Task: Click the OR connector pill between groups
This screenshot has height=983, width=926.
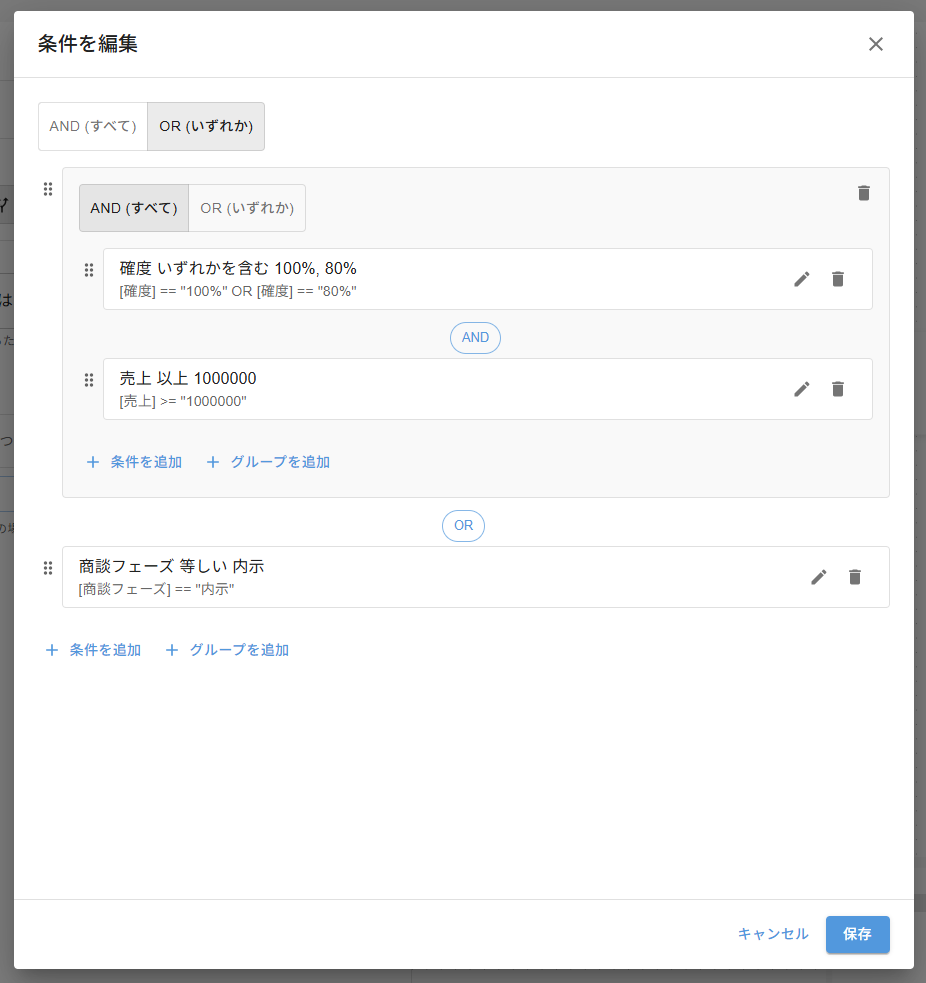Action: pyautogui.click(x=463, y=525)
